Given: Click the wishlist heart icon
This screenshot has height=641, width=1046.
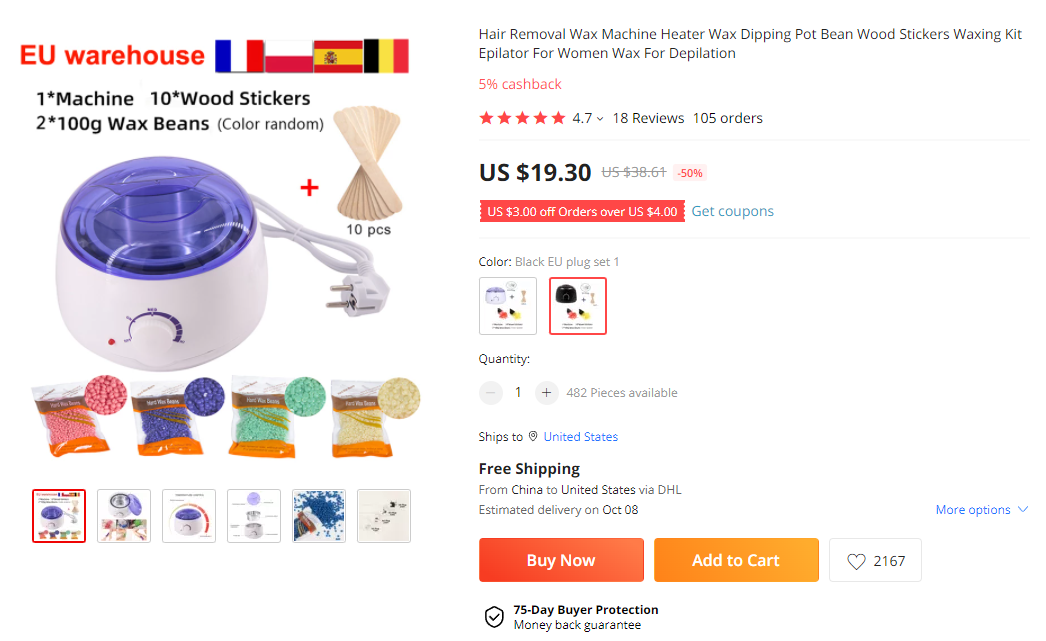Looking at the screenshot, I should (856, 561).
